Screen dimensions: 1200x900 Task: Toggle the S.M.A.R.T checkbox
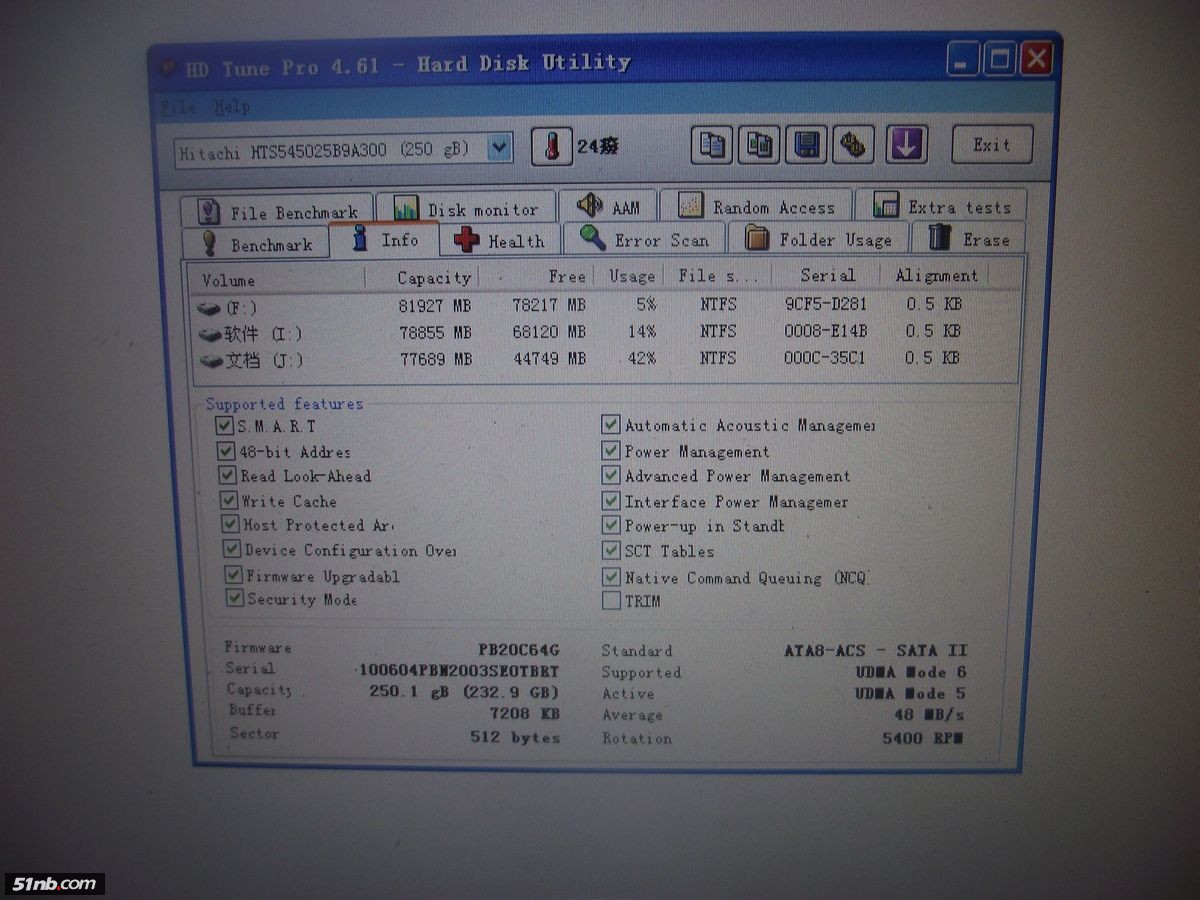coord(224,426)
